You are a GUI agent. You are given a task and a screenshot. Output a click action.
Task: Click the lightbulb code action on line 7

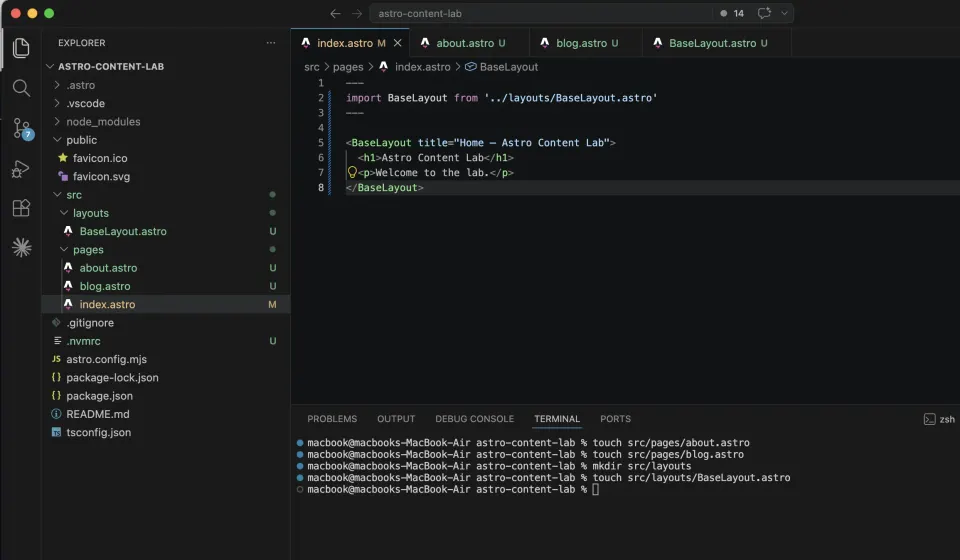(x=352, y=173)
